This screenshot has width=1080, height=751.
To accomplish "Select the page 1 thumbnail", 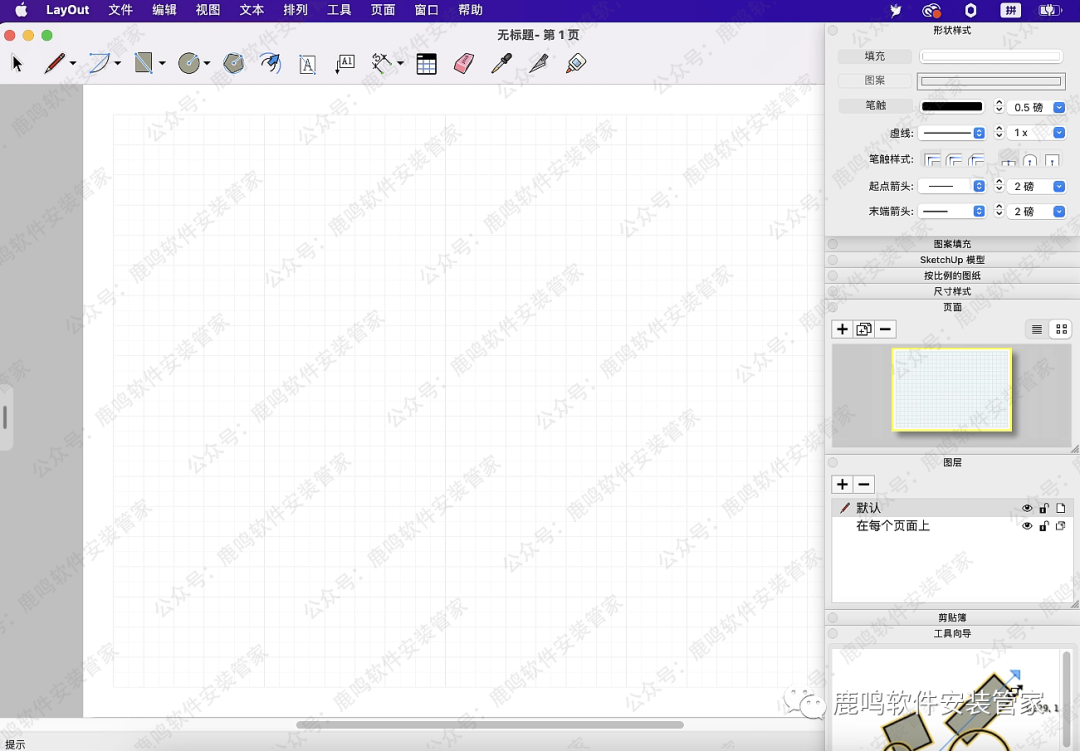I will tap(951, 389).
